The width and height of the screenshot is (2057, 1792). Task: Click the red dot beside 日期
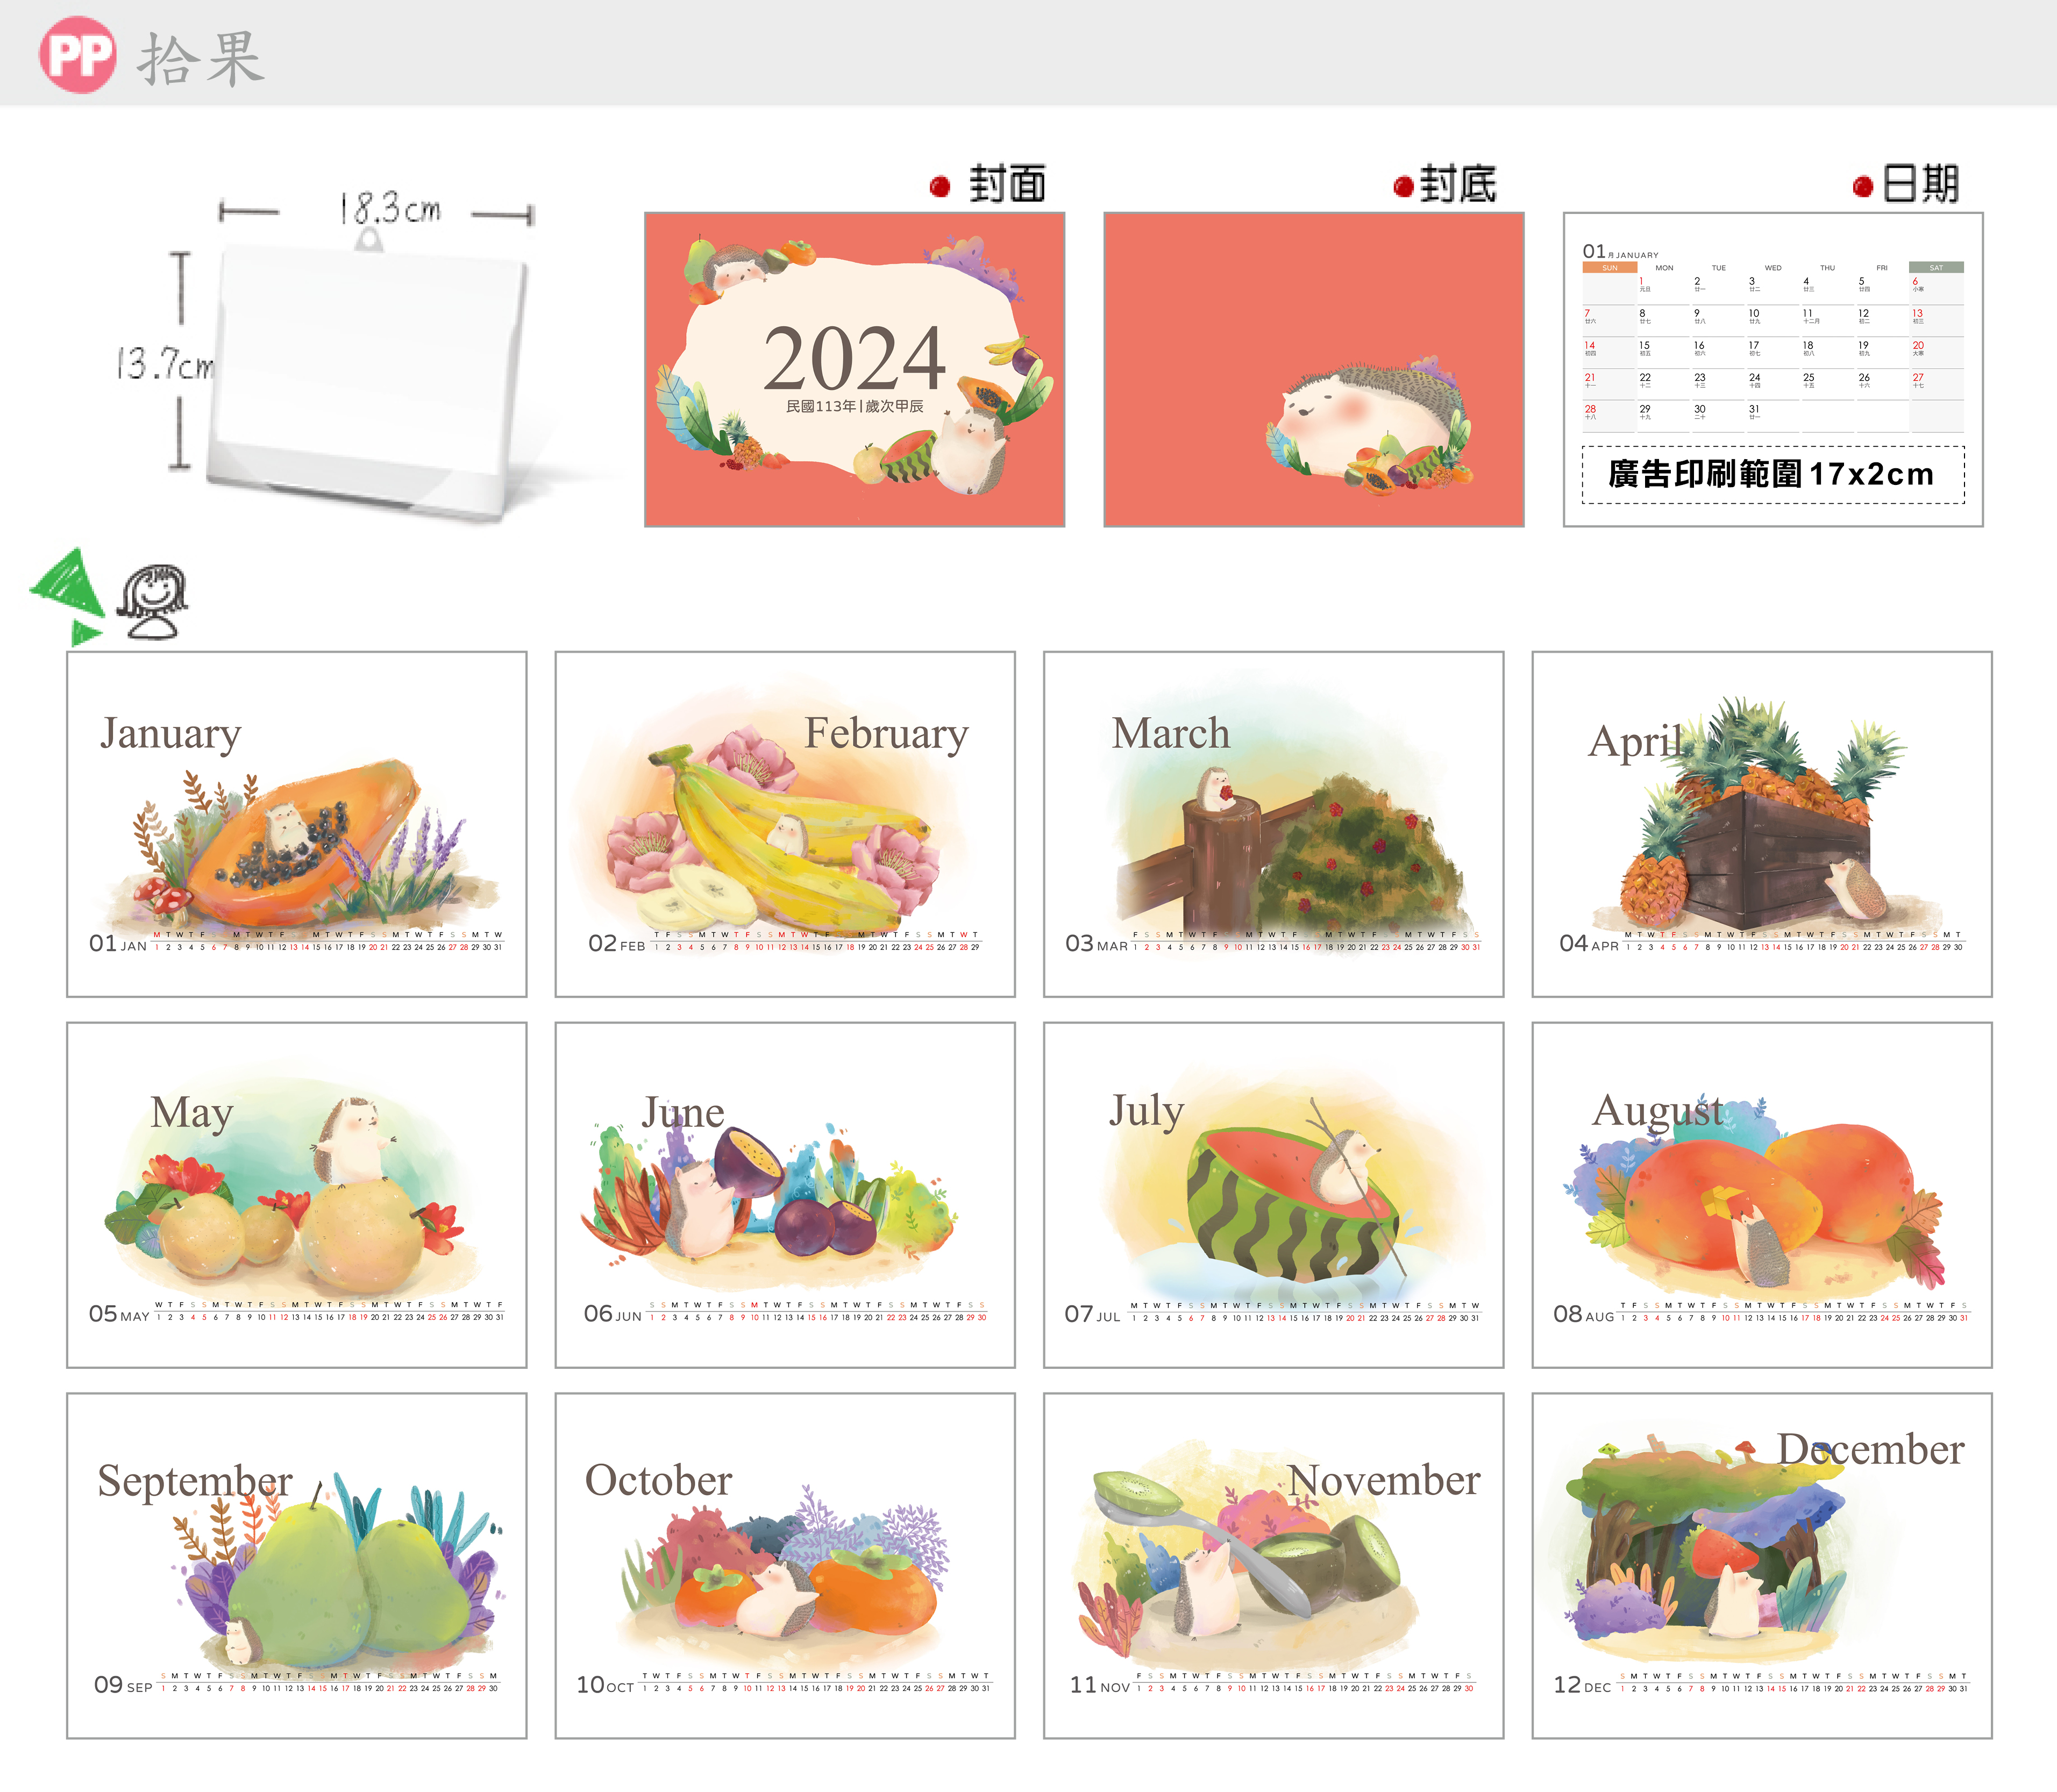pyautogui.click(x=1862, y=187)
